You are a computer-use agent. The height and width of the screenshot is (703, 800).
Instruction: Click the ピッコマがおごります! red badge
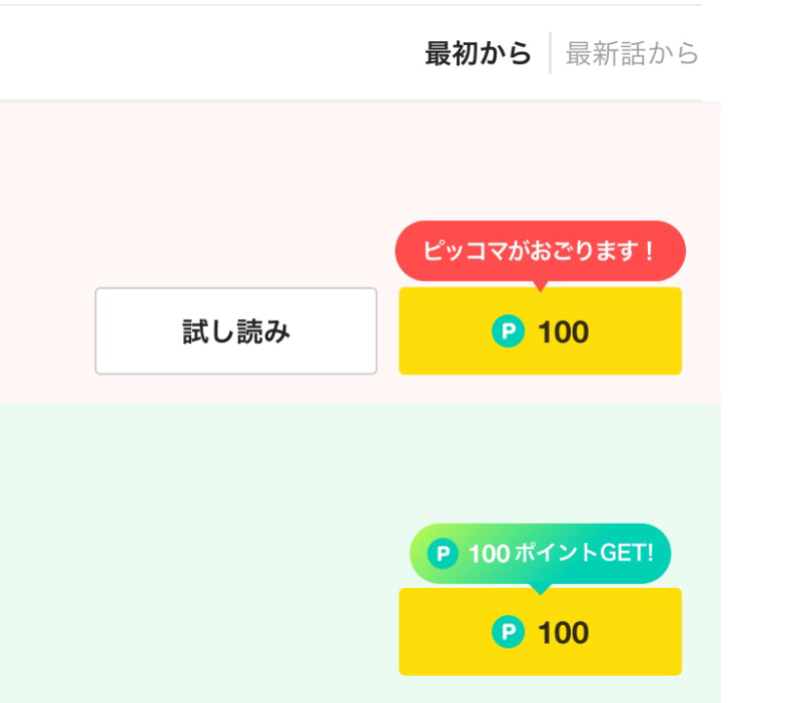540,250
